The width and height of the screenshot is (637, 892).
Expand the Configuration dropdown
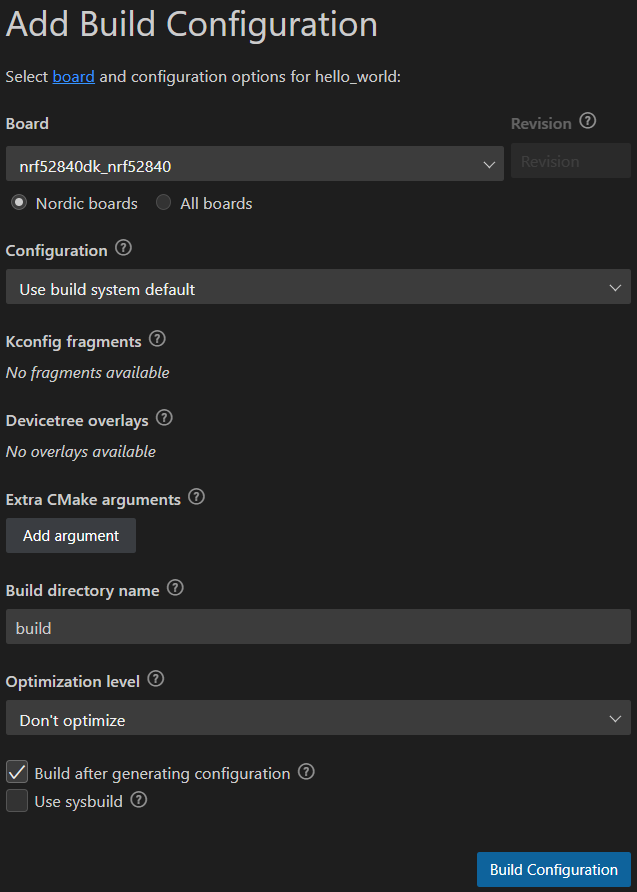[x=318, y=287]
